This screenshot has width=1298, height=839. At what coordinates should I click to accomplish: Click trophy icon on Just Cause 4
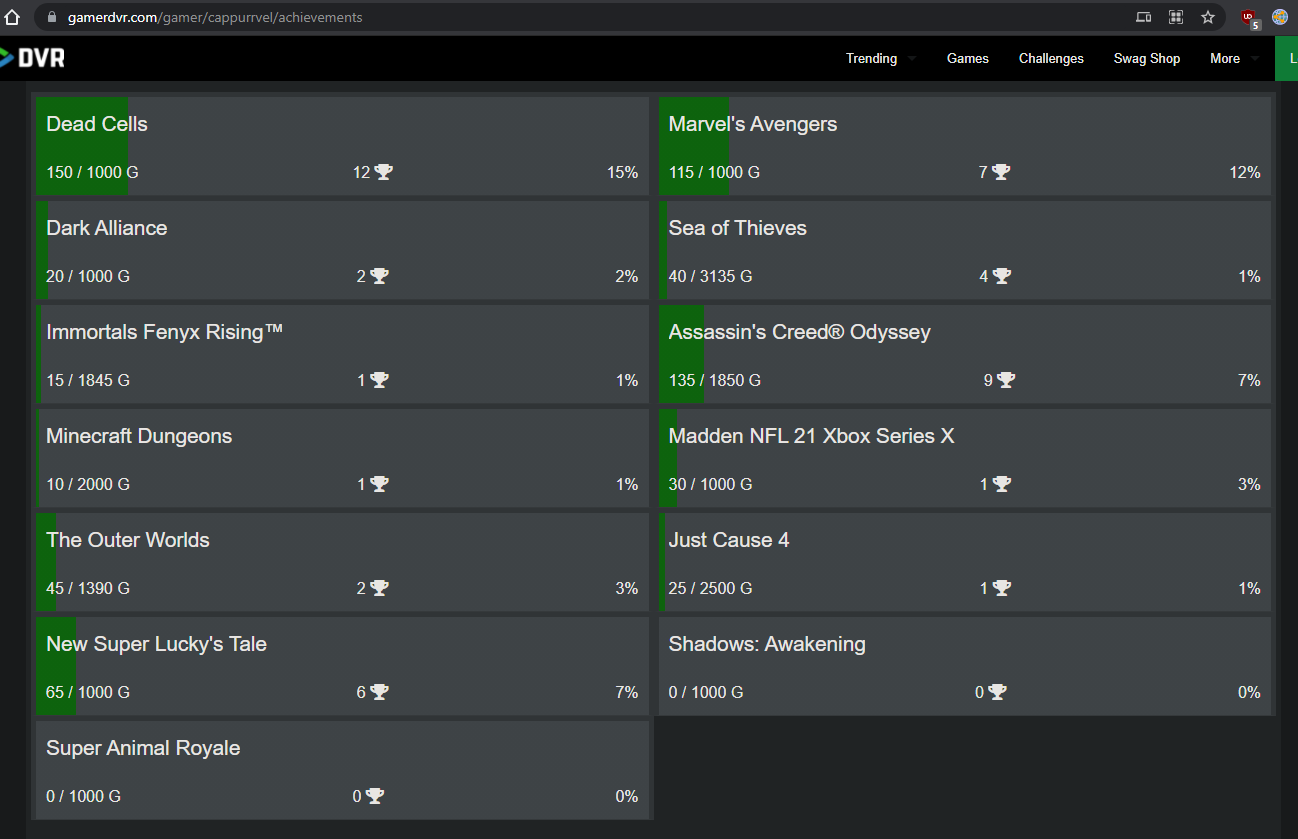pos(1001,588)
